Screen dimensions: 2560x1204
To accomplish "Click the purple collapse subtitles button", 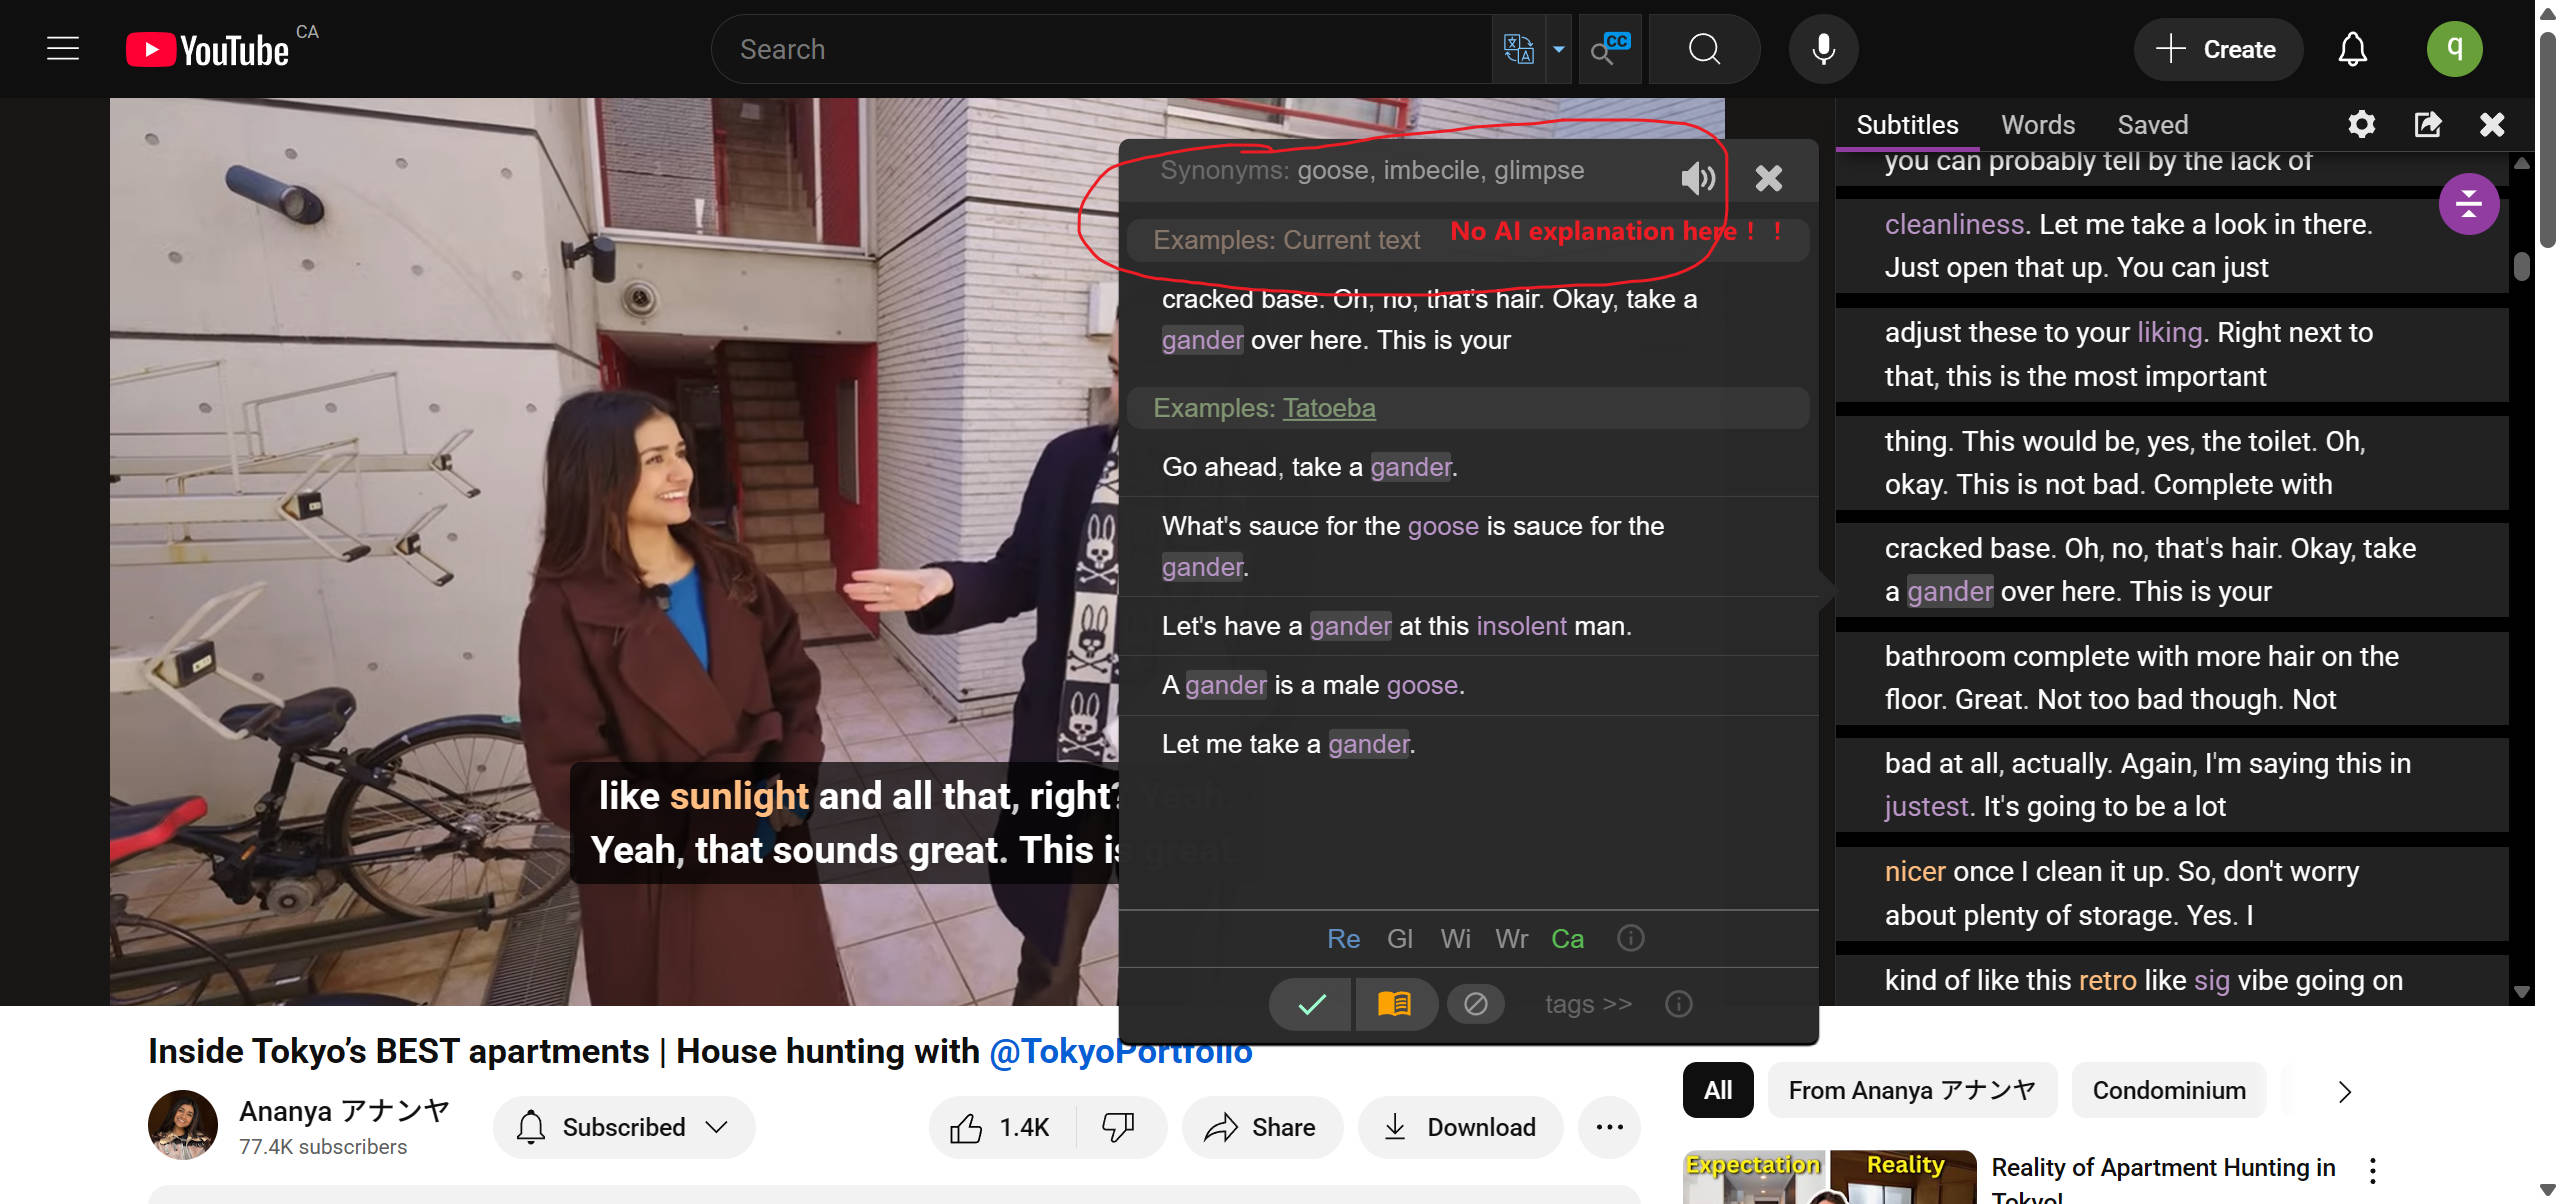I will [x=2469, y=204].
